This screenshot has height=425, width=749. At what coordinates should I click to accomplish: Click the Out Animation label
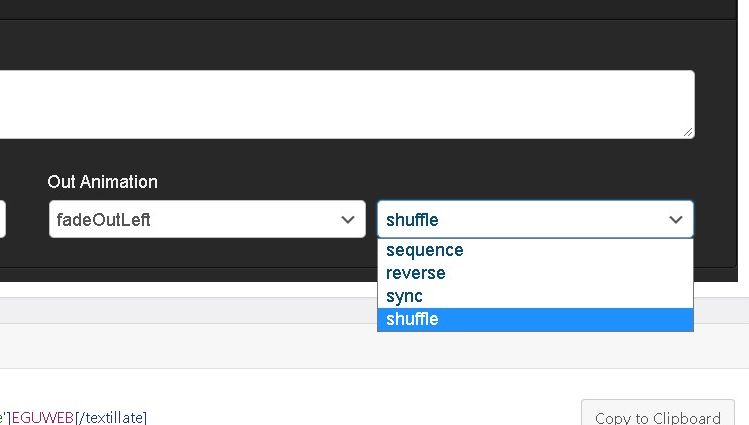click(x=102, y=182)
